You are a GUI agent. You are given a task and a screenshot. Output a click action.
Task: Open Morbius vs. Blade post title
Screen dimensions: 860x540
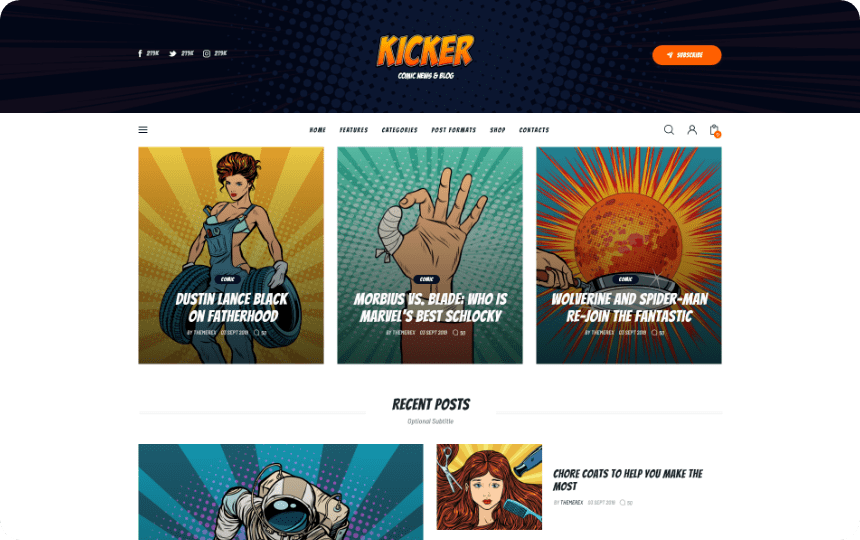coord(431,308)
